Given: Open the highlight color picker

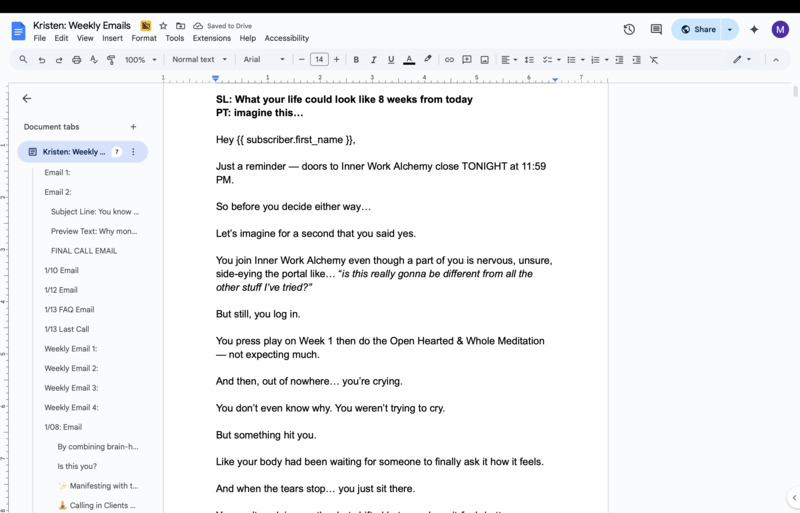Looking at the screenshot, I should tap(428, 59).
